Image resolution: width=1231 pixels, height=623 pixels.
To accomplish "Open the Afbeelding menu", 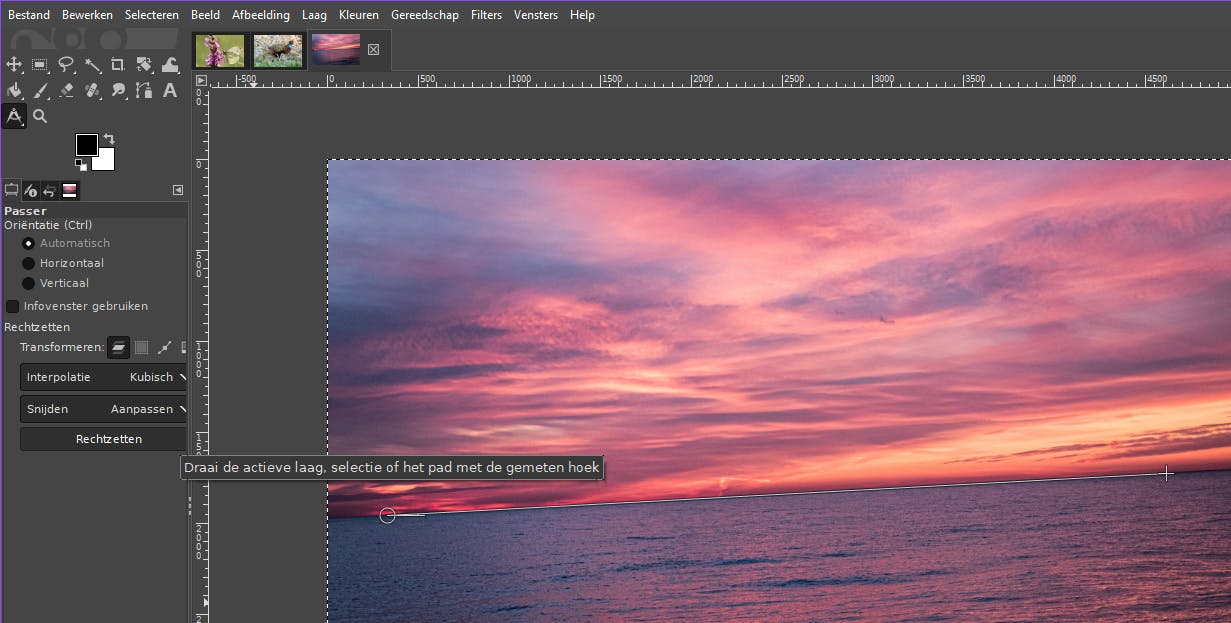I will pyautogui.click(x=261, y=15).
